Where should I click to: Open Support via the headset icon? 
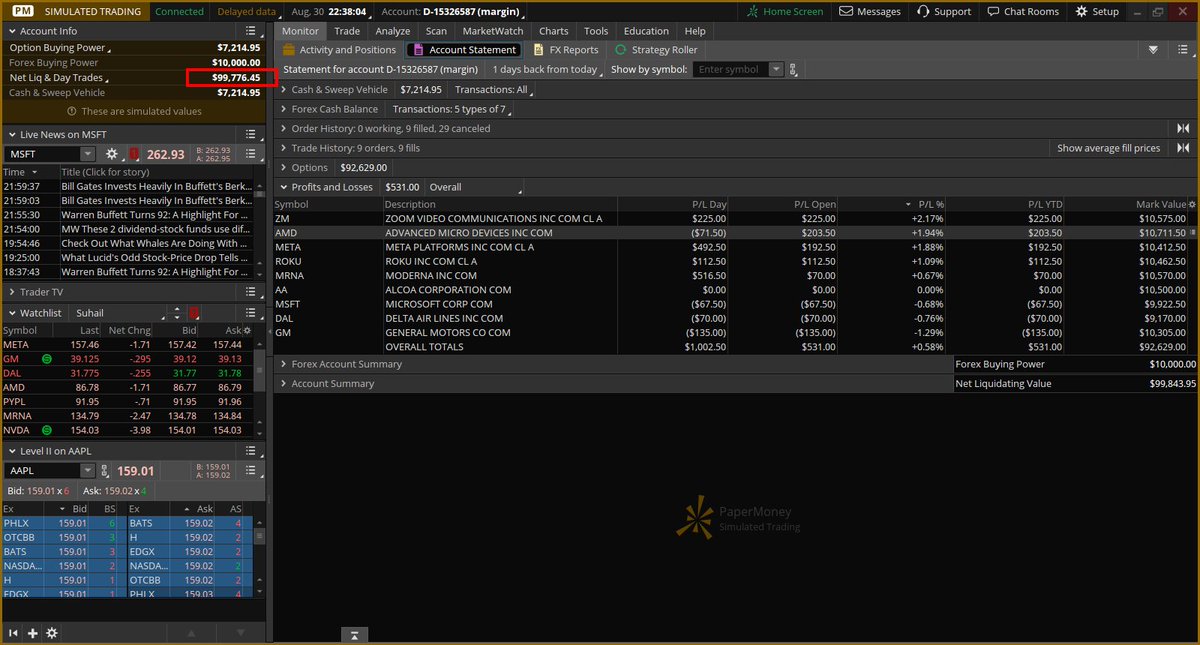[x=922, y=12]
